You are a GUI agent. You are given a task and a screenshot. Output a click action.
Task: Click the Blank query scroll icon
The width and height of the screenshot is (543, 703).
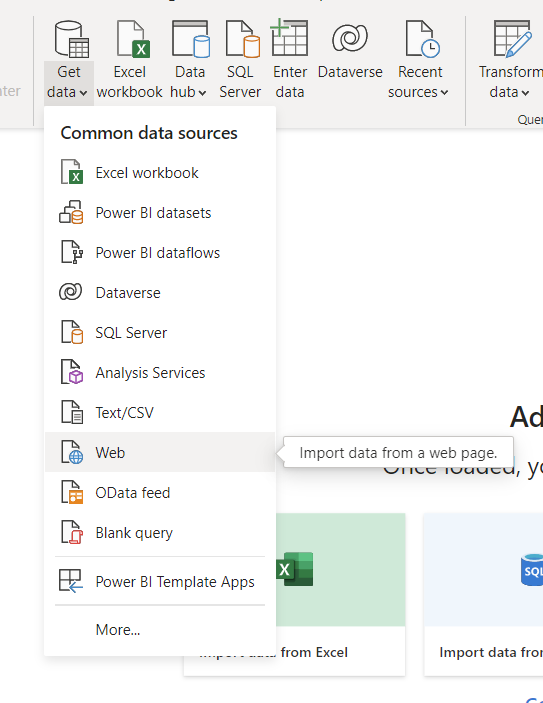click(72, 532)
